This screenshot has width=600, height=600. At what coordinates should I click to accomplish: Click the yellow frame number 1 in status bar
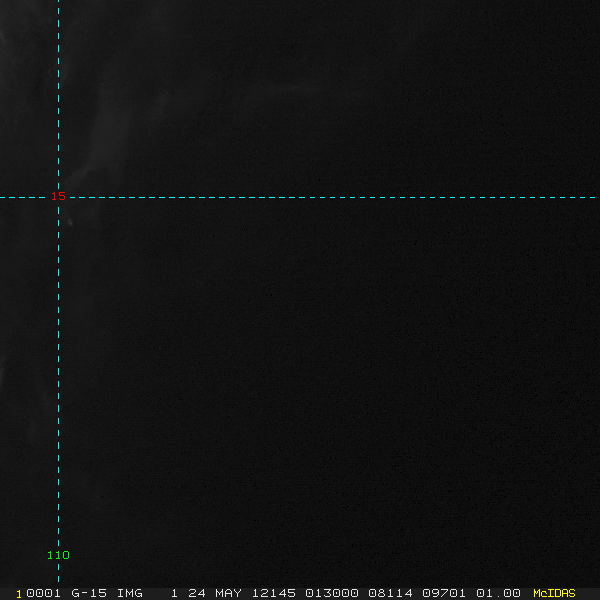coord(19,594)
